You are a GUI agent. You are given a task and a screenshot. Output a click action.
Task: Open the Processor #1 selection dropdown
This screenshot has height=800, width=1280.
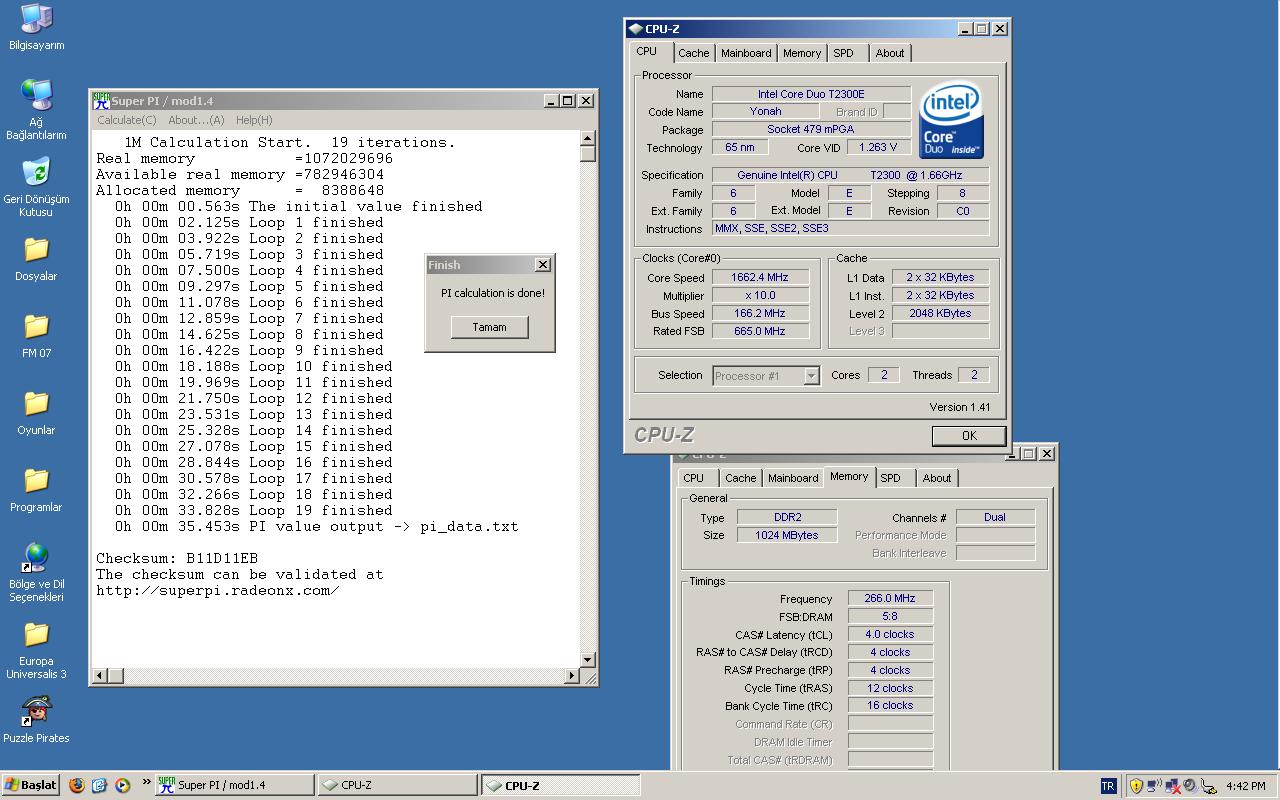[766, 376]
